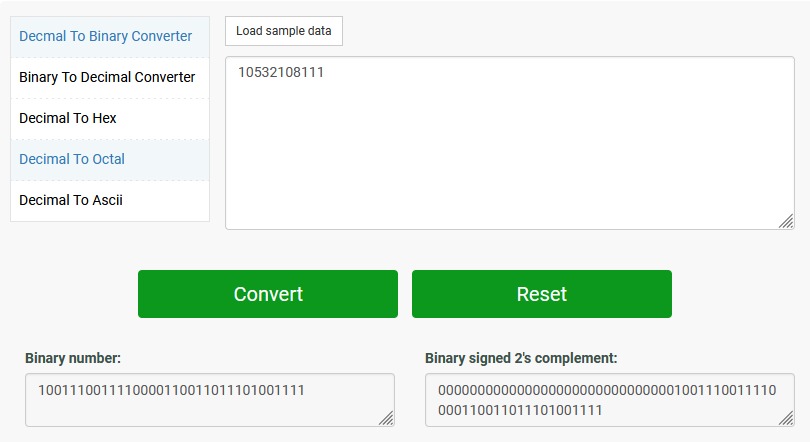
Task: Open the Decimal To Binary Converter page
Action: click(x=105, y=36)
